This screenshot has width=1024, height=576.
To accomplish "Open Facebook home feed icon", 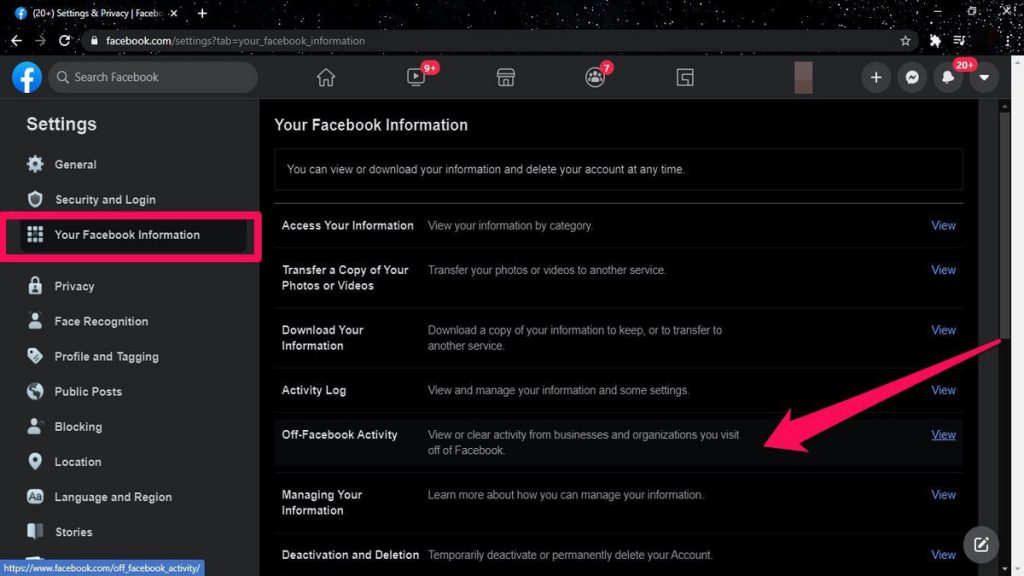I will pyautogui.click(x=326, y=77).
